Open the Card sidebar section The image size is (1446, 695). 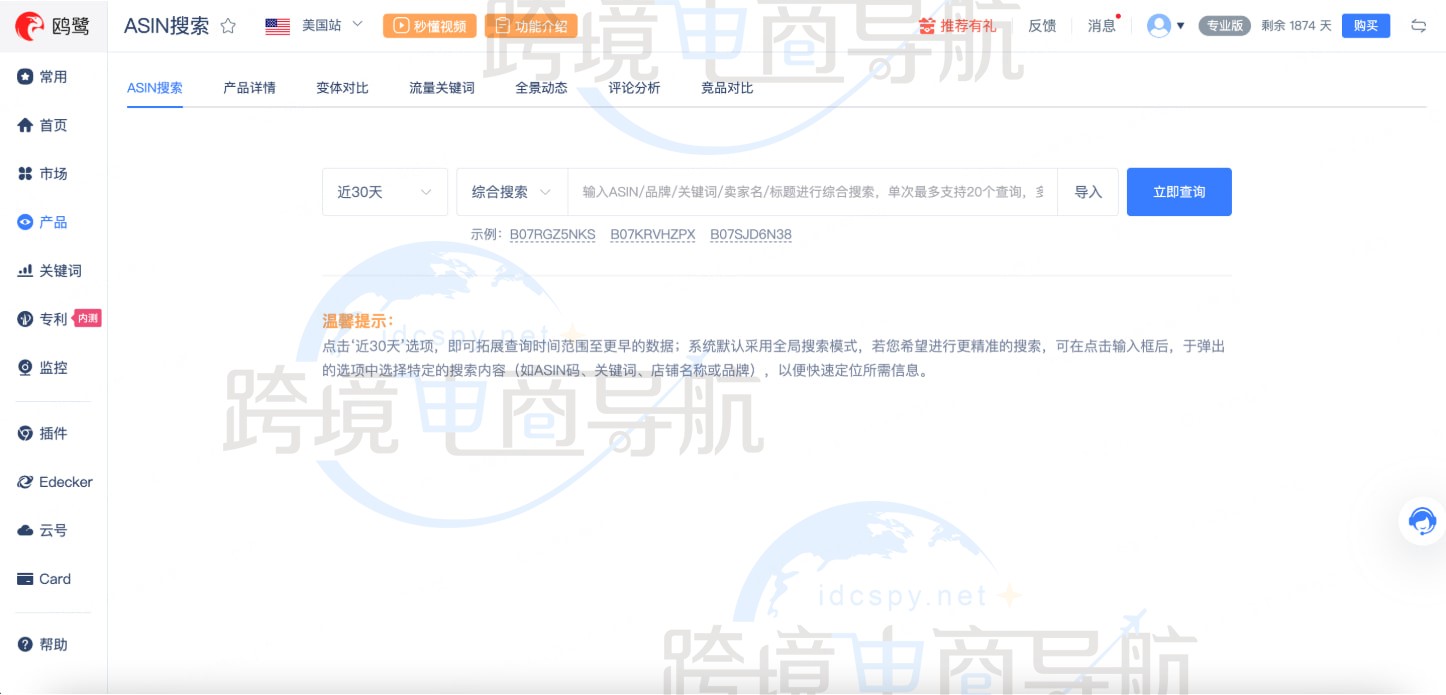pos(50,578)
